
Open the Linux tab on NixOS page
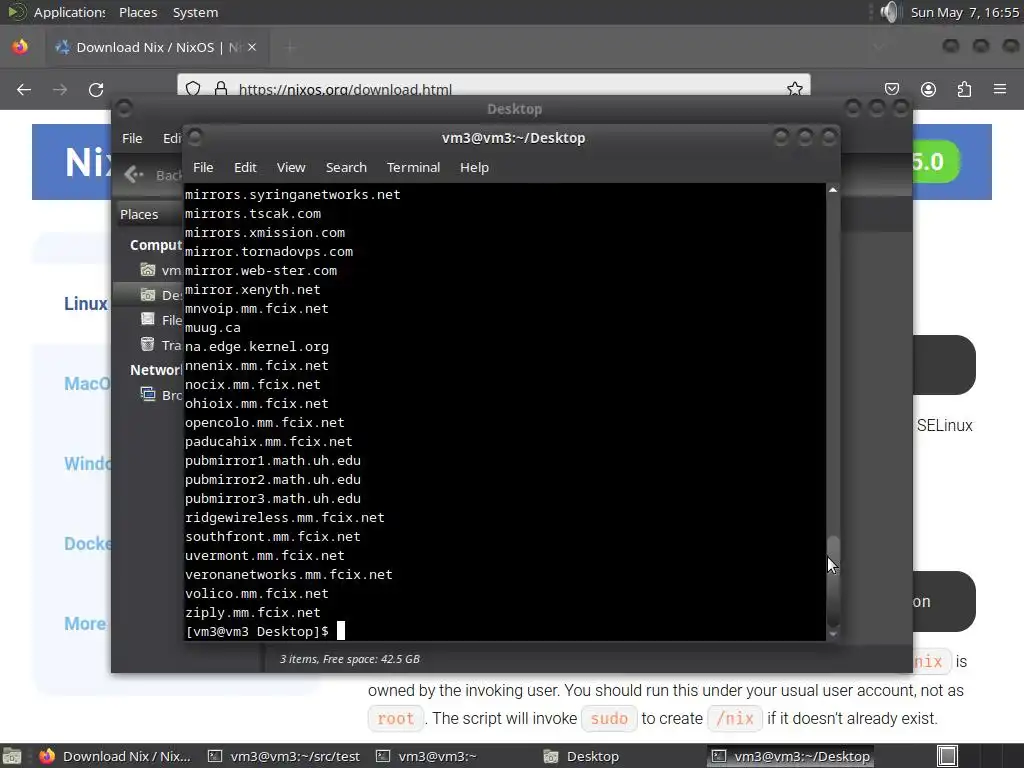[86, 304]
